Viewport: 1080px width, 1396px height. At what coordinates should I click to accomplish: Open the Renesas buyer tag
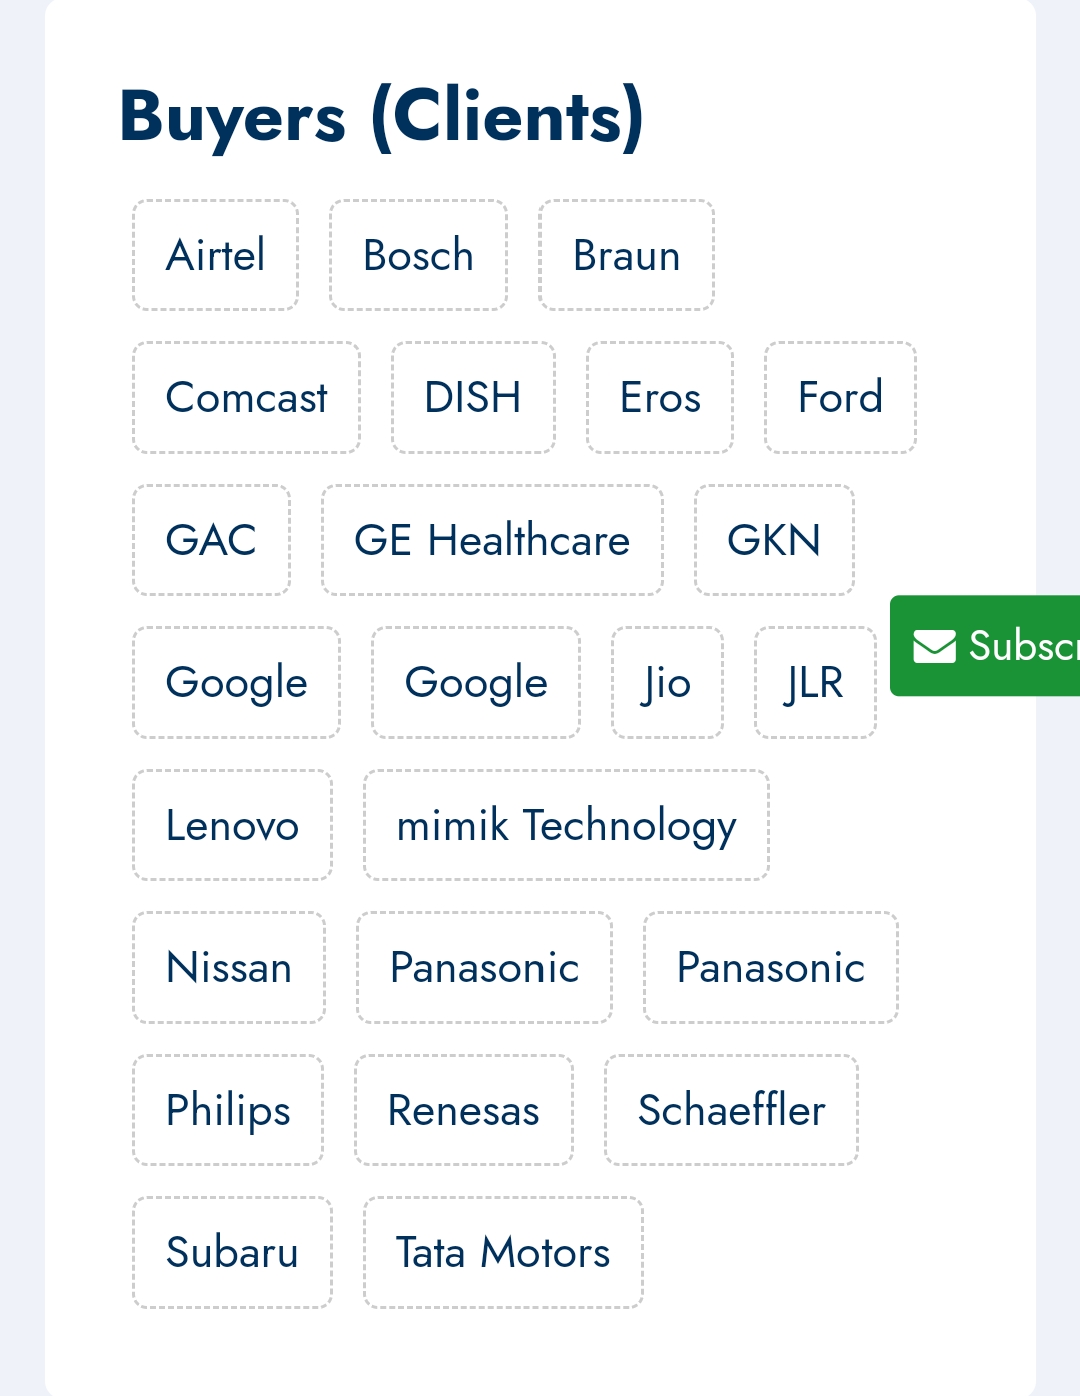(x=464, y=1110)
